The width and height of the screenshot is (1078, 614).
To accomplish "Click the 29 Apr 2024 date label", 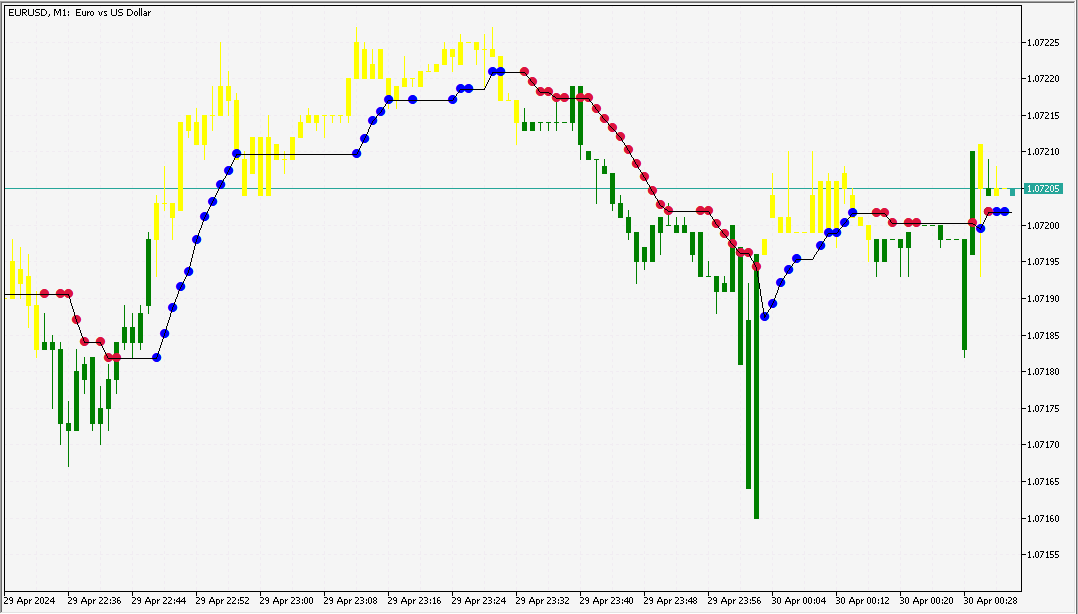I will pos(30,601).
